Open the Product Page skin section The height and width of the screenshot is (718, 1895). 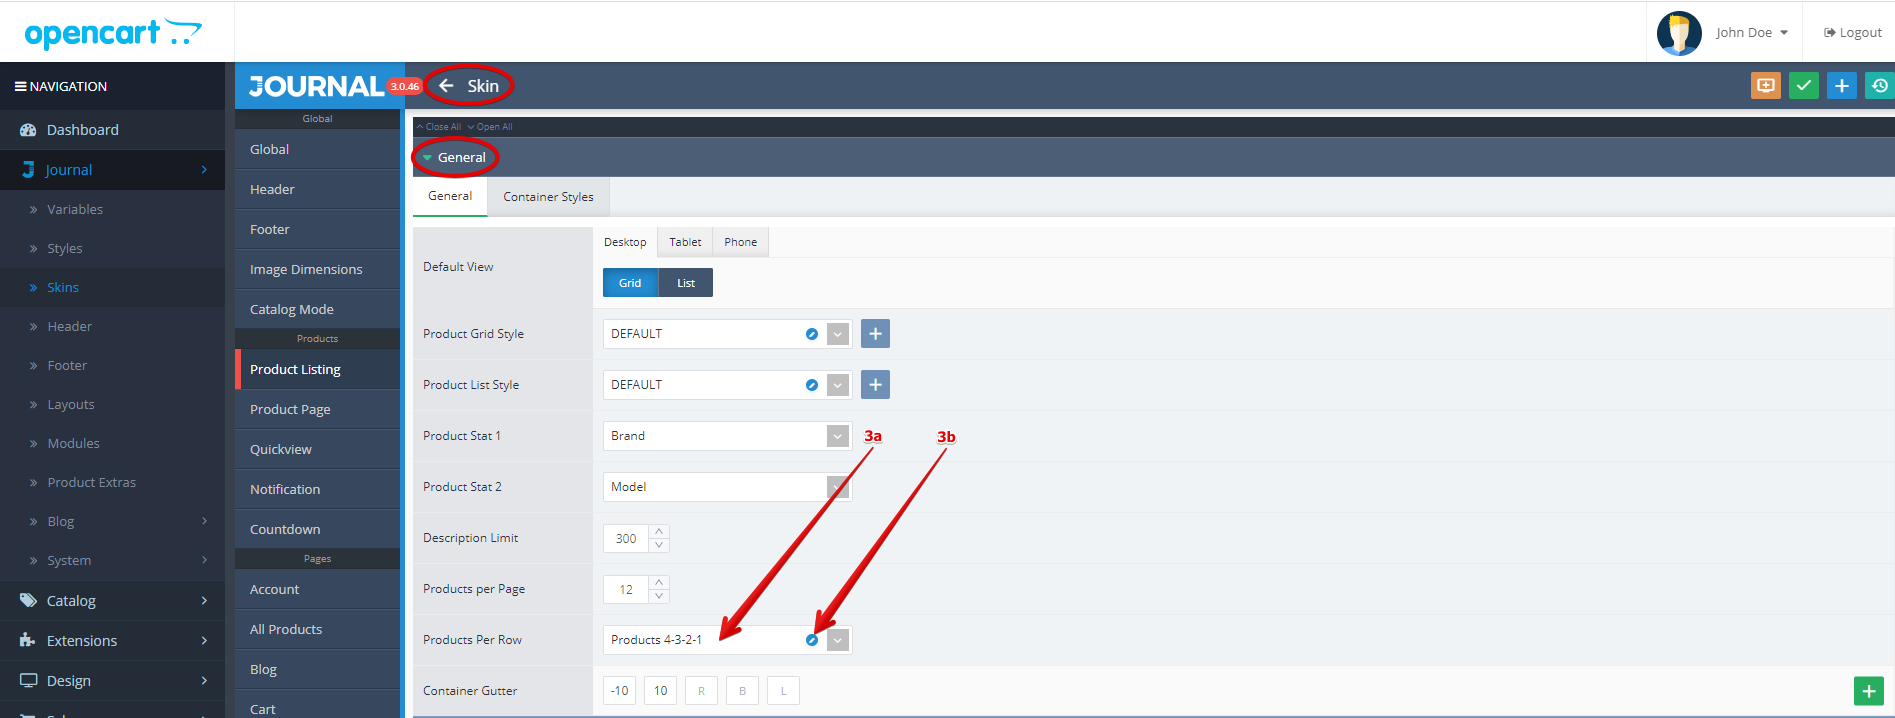coord(318,410)
